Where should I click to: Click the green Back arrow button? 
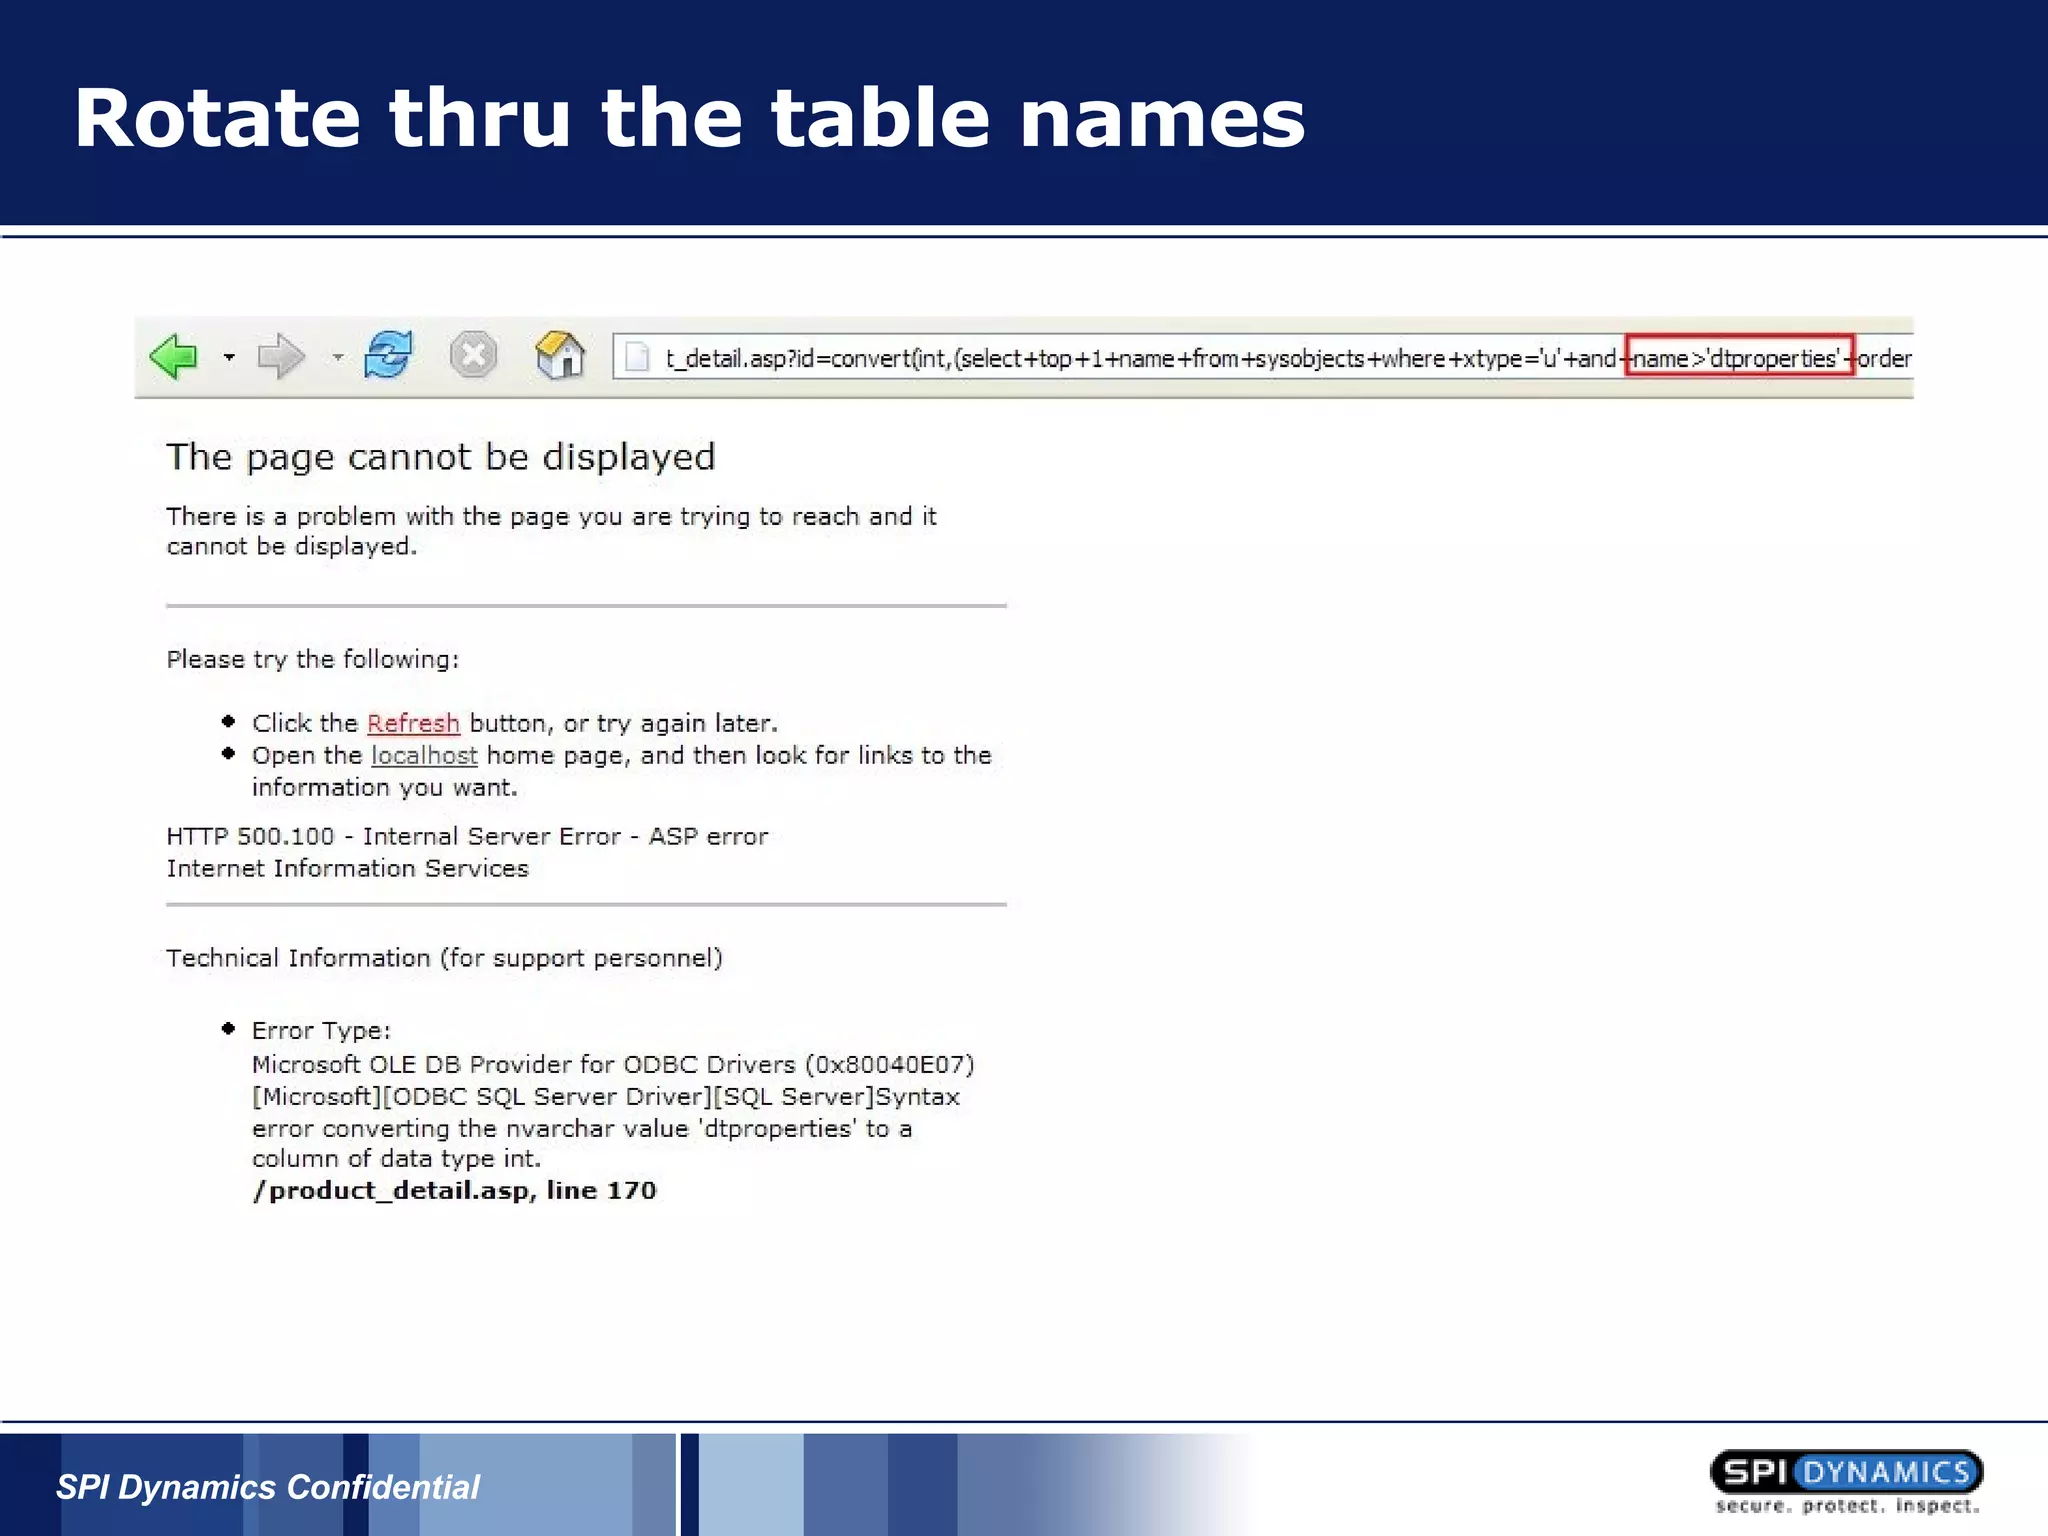tap(174, 356)
